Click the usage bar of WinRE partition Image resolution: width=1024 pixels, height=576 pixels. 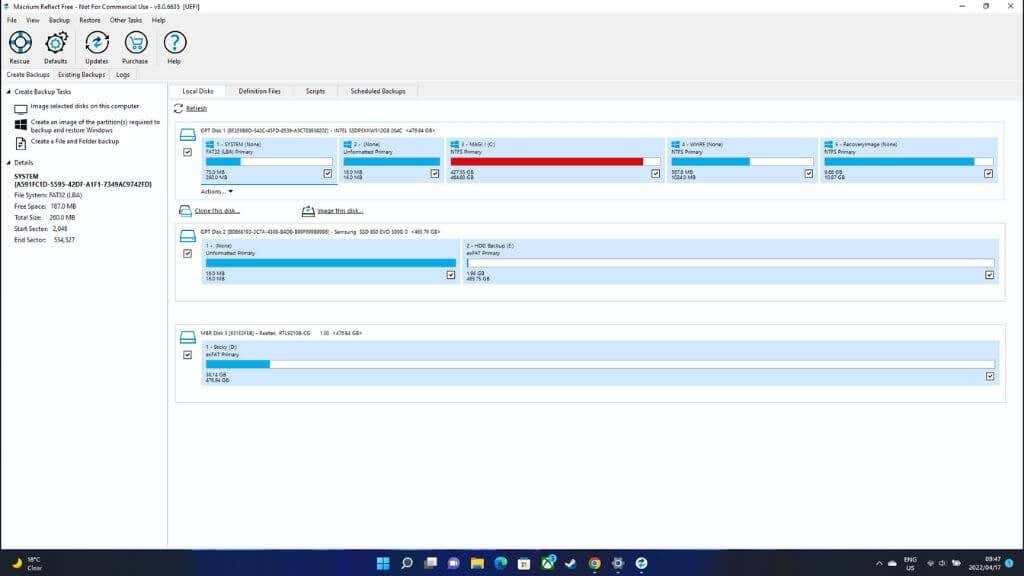tap(743, 161)
